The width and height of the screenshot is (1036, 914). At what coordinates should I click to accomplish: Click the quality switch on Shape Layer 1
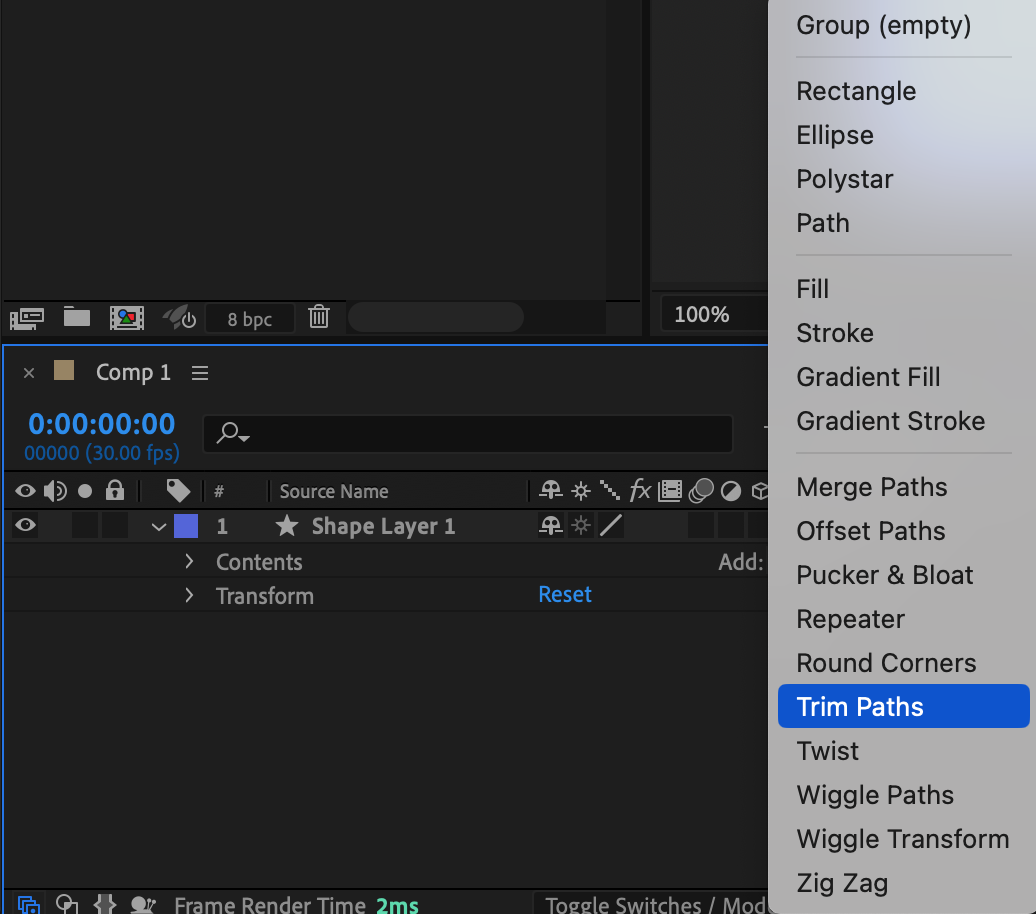611,526
